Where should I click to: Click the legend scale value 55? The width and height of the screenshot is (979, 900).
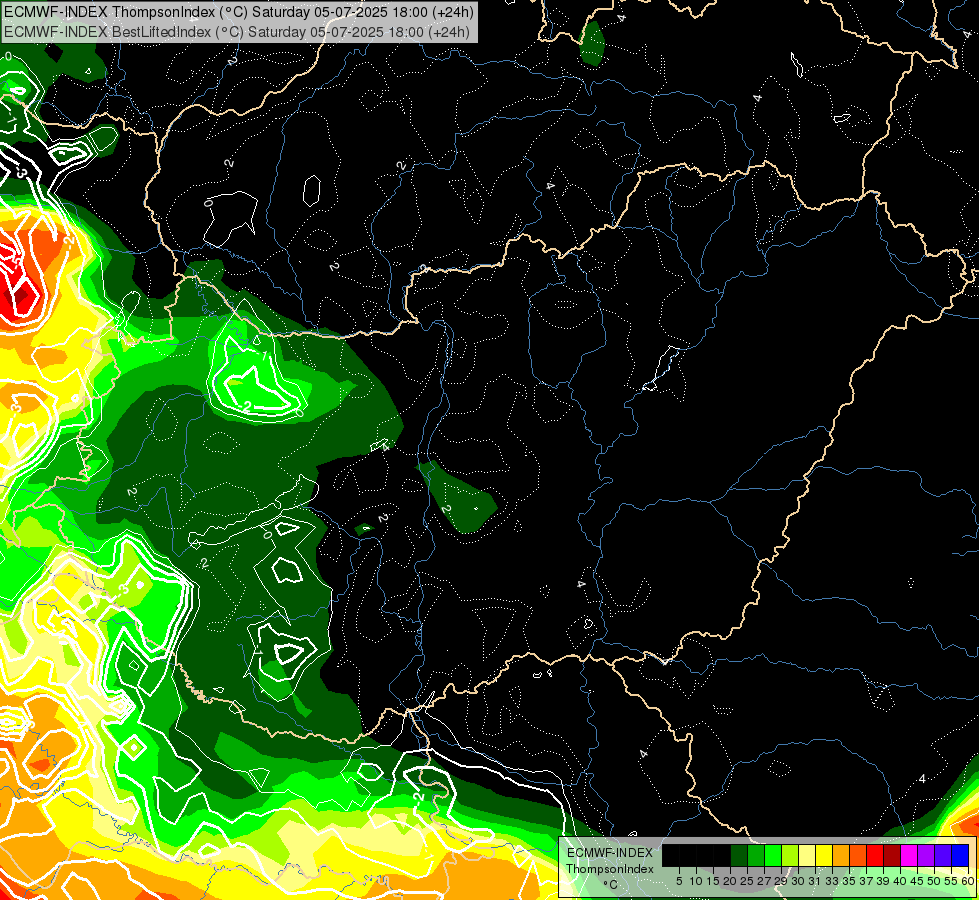point(952,881)
